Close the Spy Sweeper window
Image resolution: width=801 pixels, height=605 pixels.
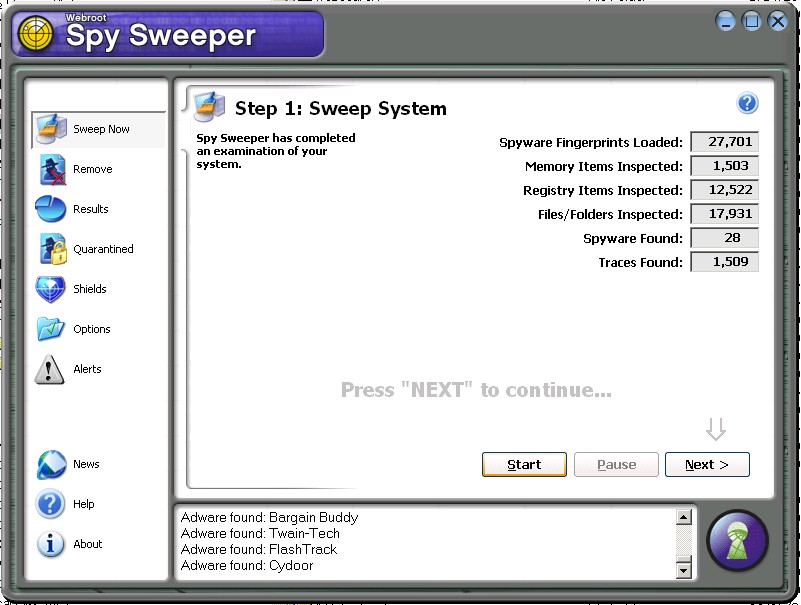[778, 21]
